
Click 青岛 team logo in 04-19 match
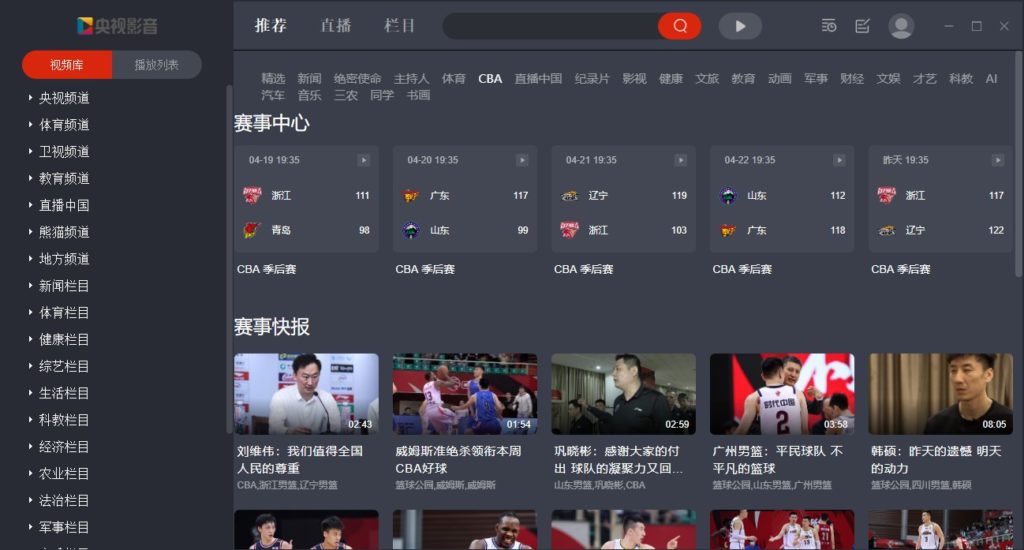coord(251,230)
